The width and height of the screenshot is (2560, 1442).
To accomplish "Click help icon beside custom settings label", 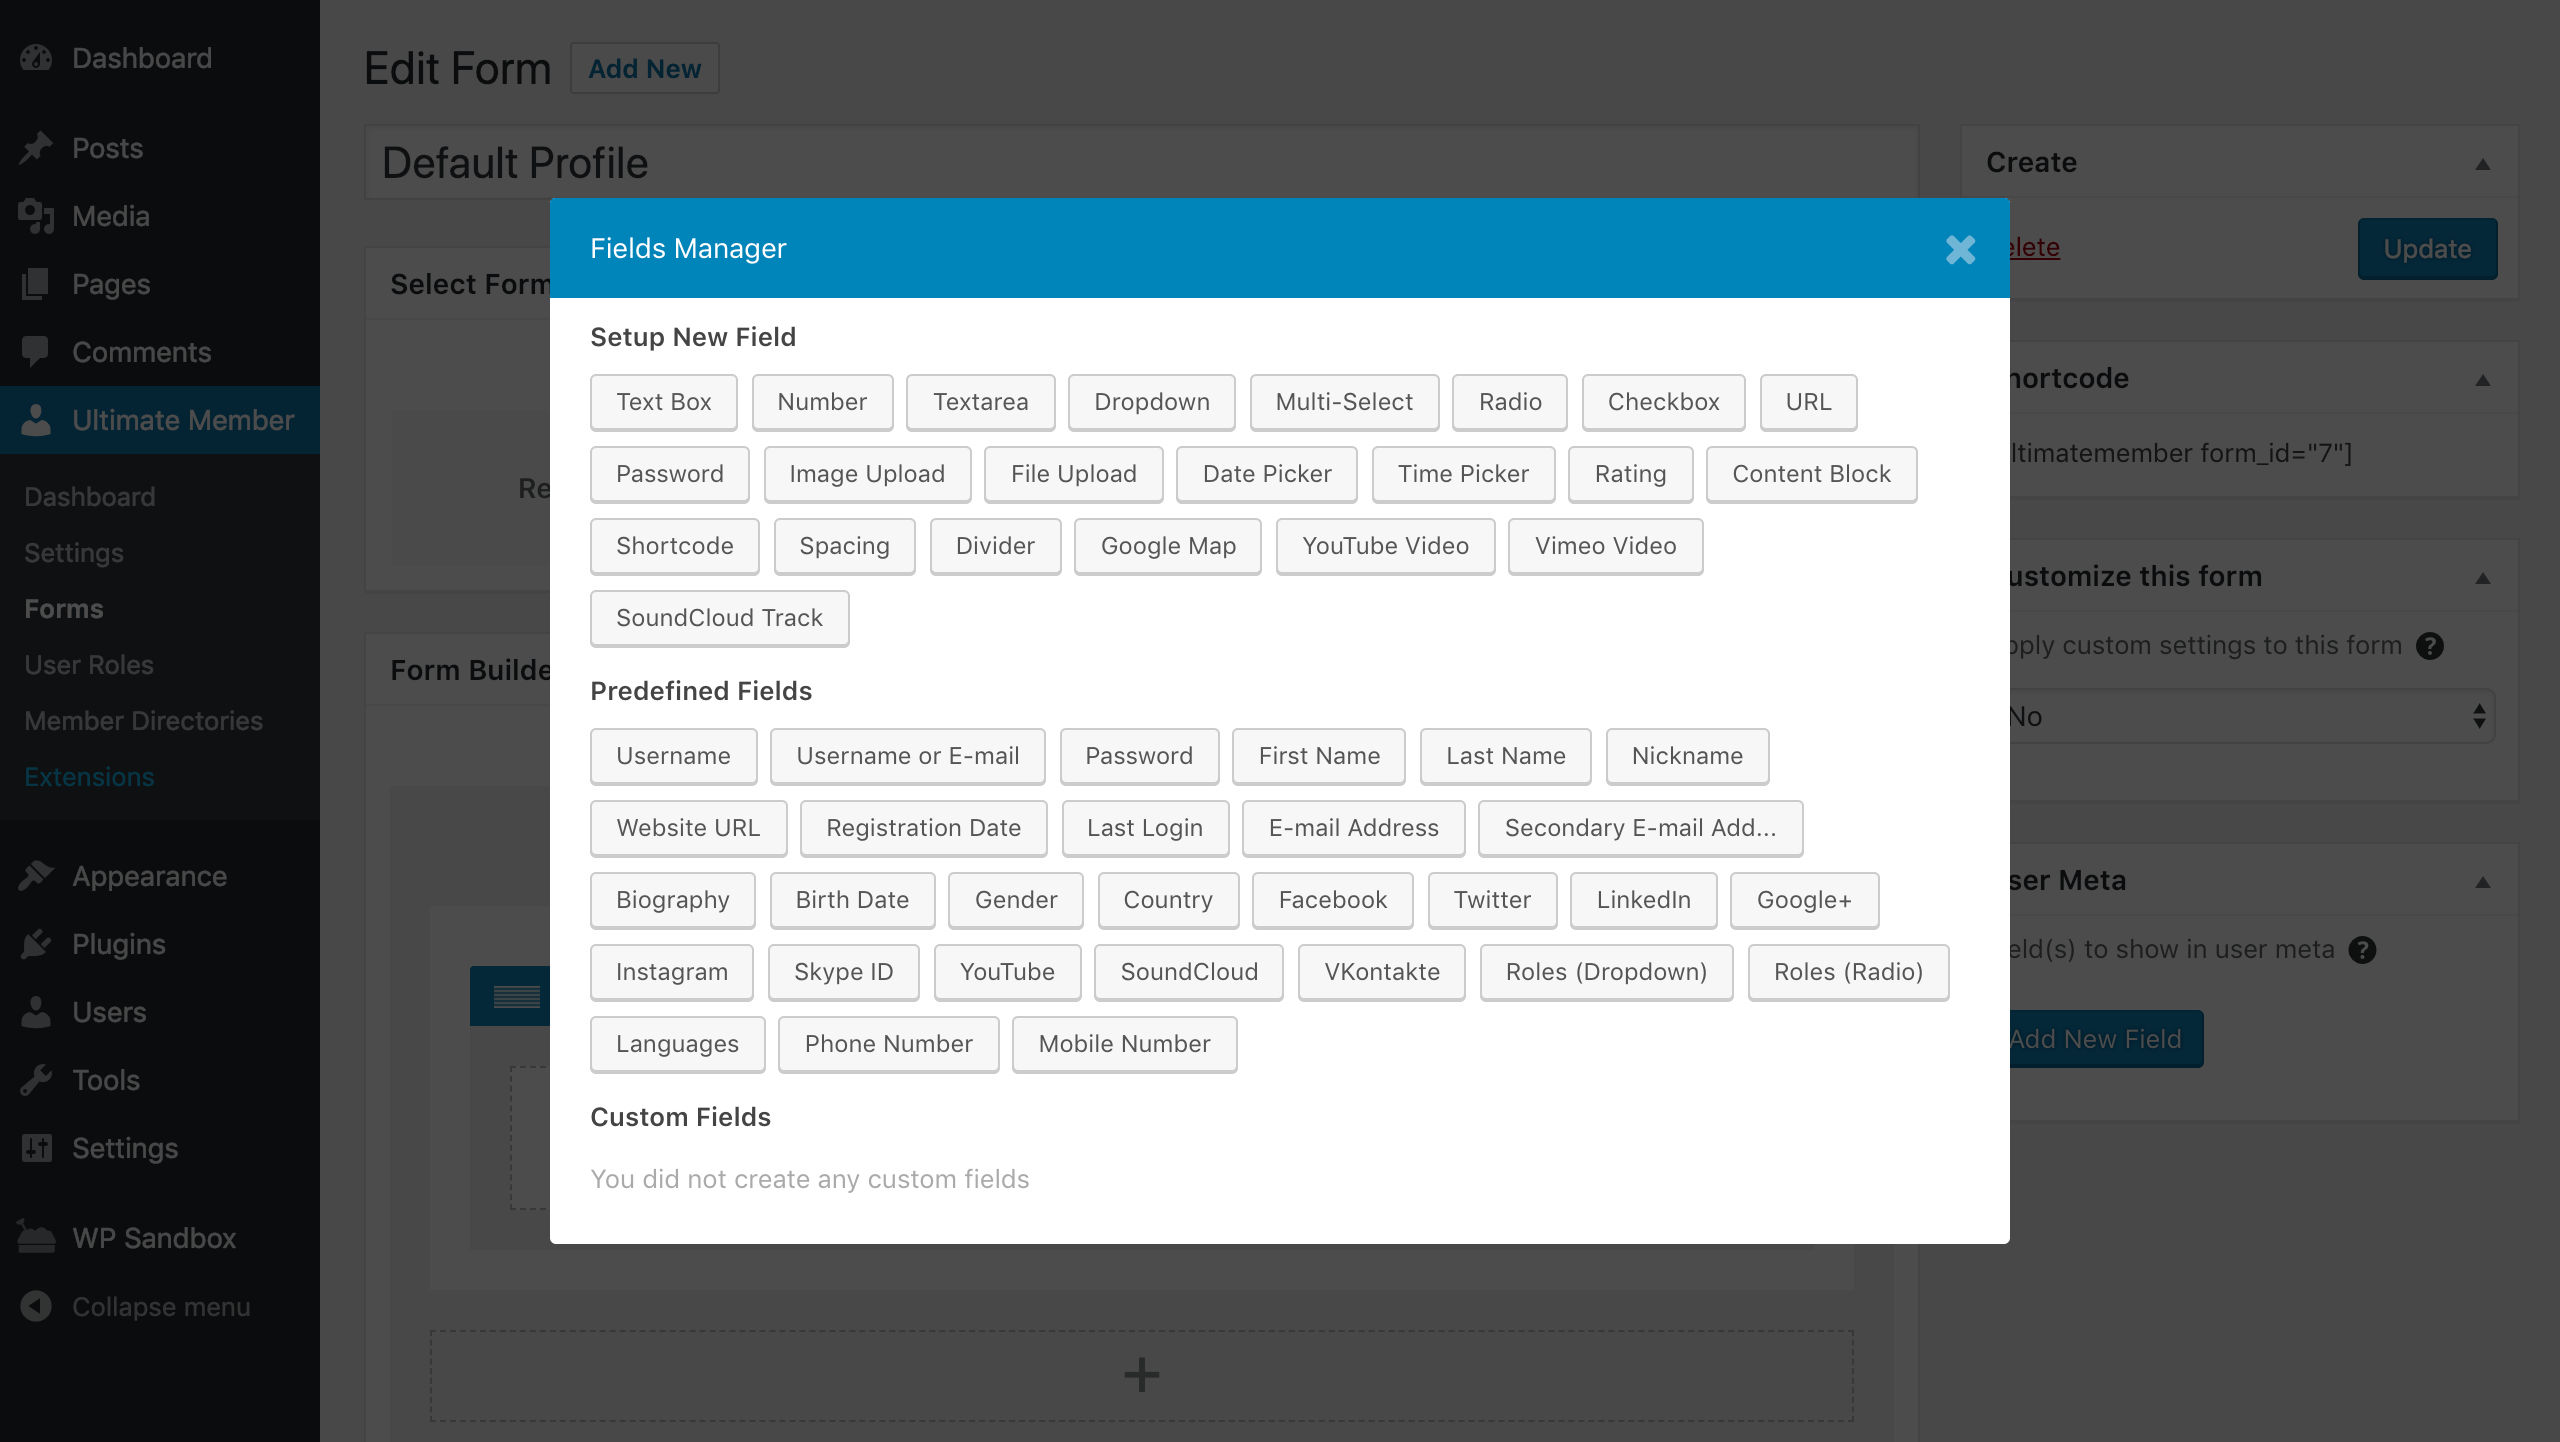I will (x=2430, y=646).
